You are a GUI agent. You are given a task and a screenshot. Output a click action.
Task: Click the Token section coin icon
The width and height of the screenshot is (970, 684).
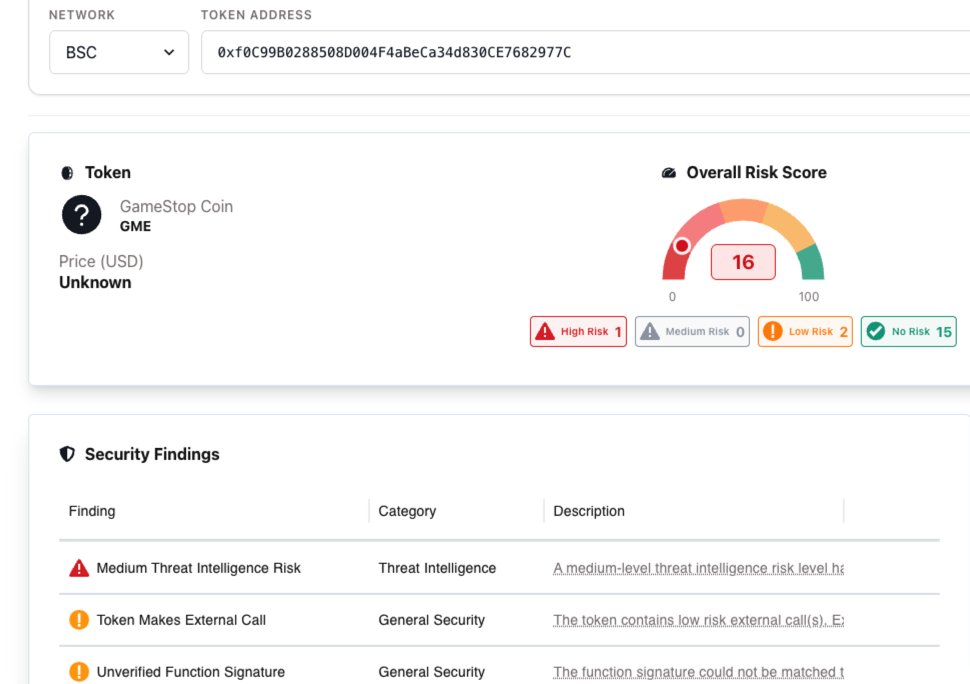[67, 173]
